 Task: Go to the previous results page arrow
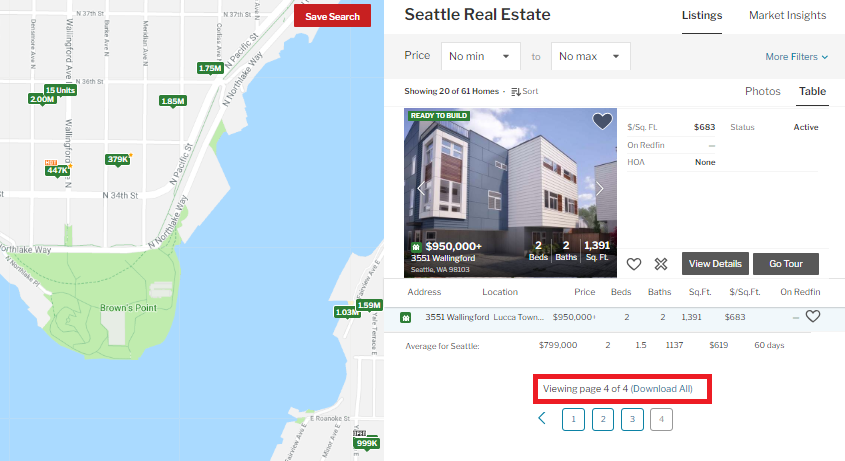pos(542,418)
